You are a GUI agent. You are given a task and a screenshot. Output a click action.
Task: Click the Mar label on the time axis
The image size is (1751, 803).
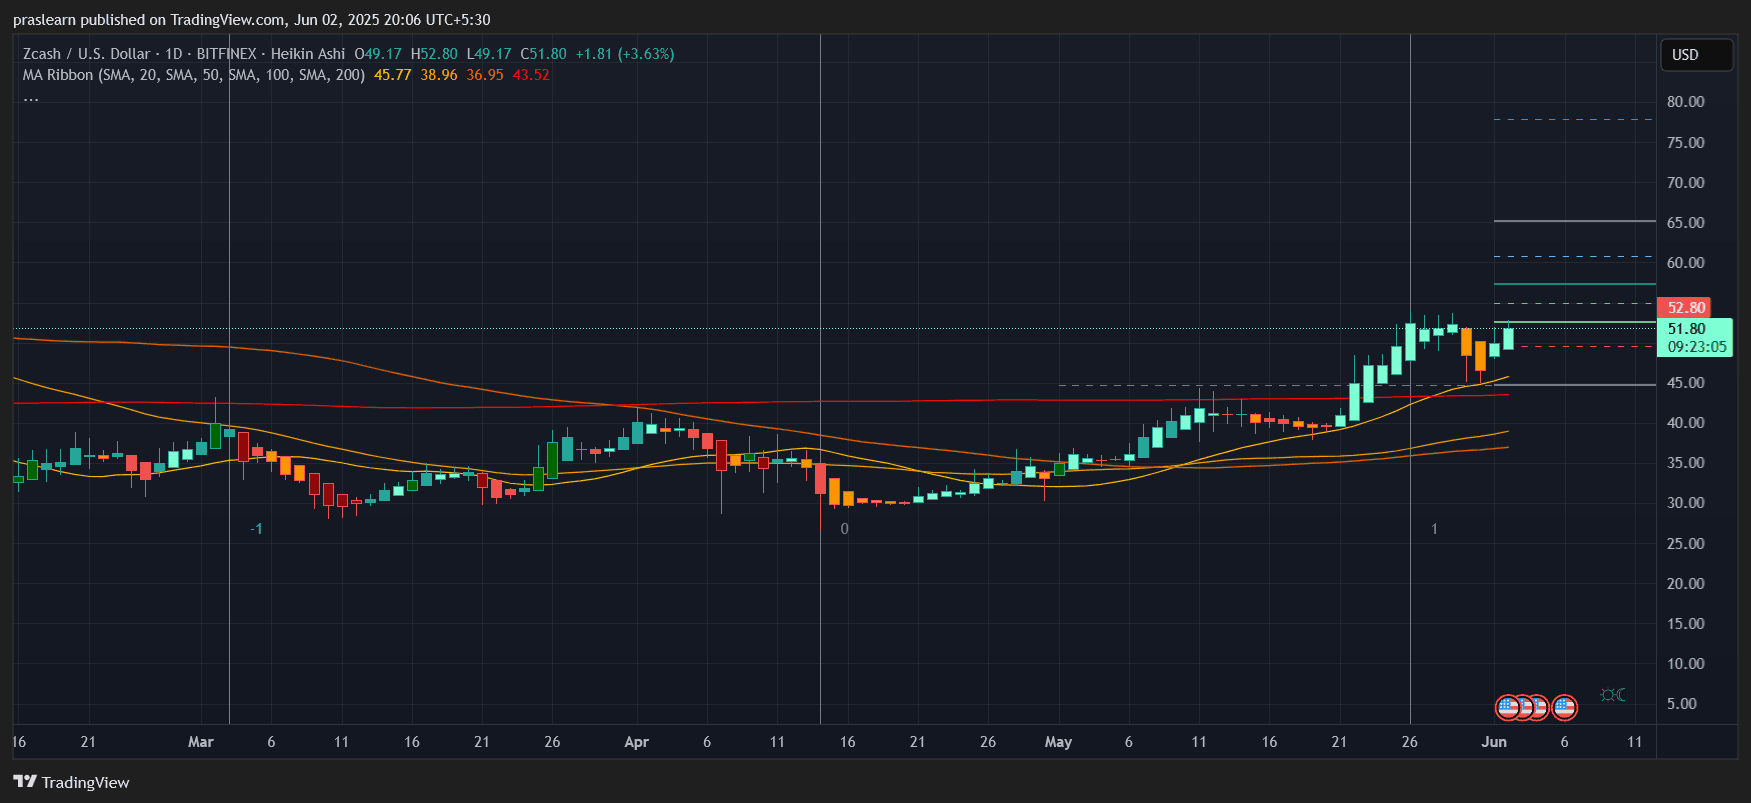201,742
